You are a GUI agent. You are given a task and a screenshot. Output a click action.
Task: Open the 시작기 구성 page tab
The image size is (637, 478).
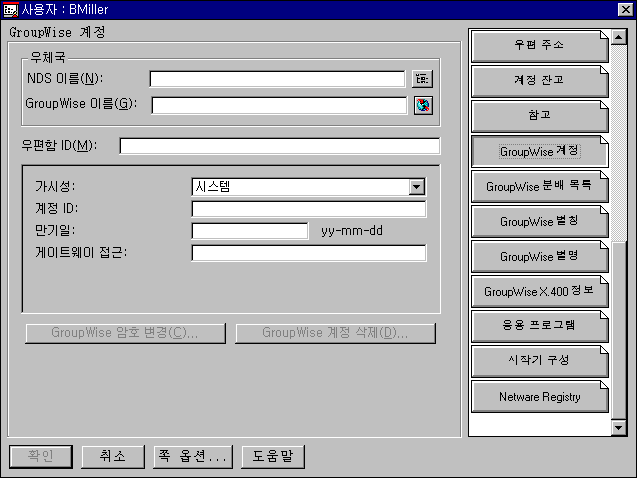point(540,361)
